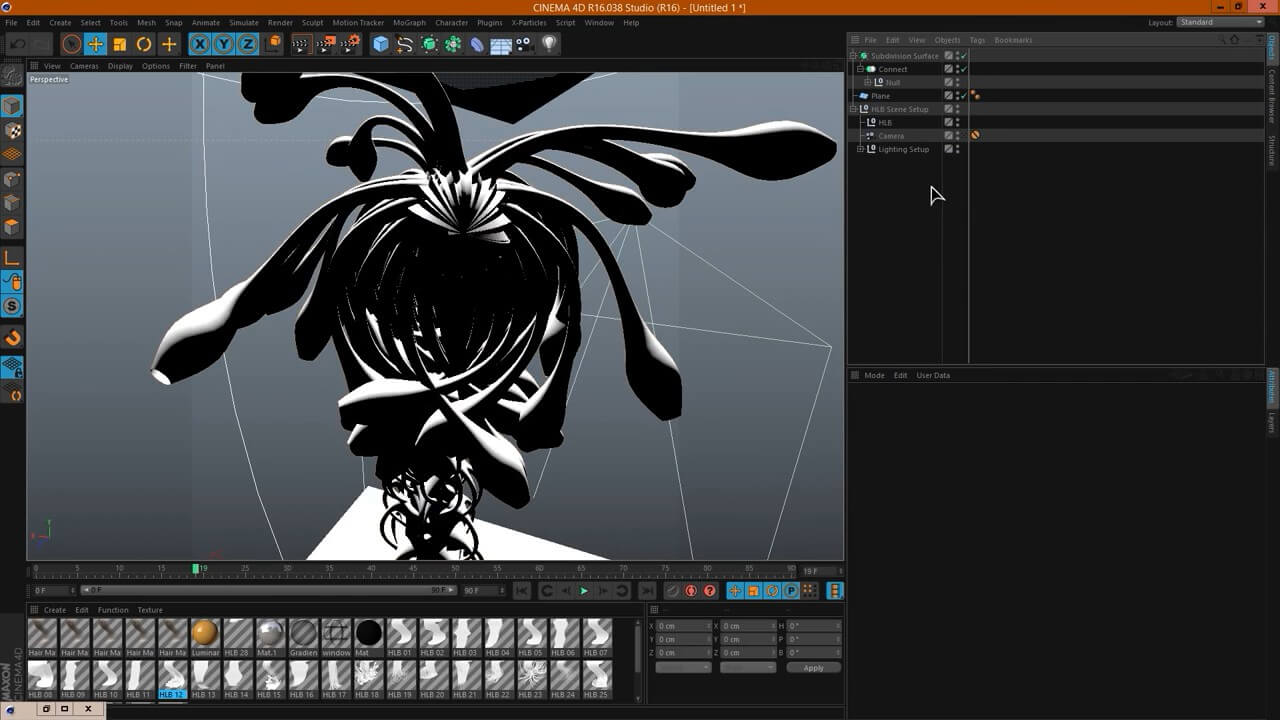Image resolution: width=1280 pixels, height=720 pixels.
Task: Select the HLB 18 material thumbnail
Action: click(368, 675)
